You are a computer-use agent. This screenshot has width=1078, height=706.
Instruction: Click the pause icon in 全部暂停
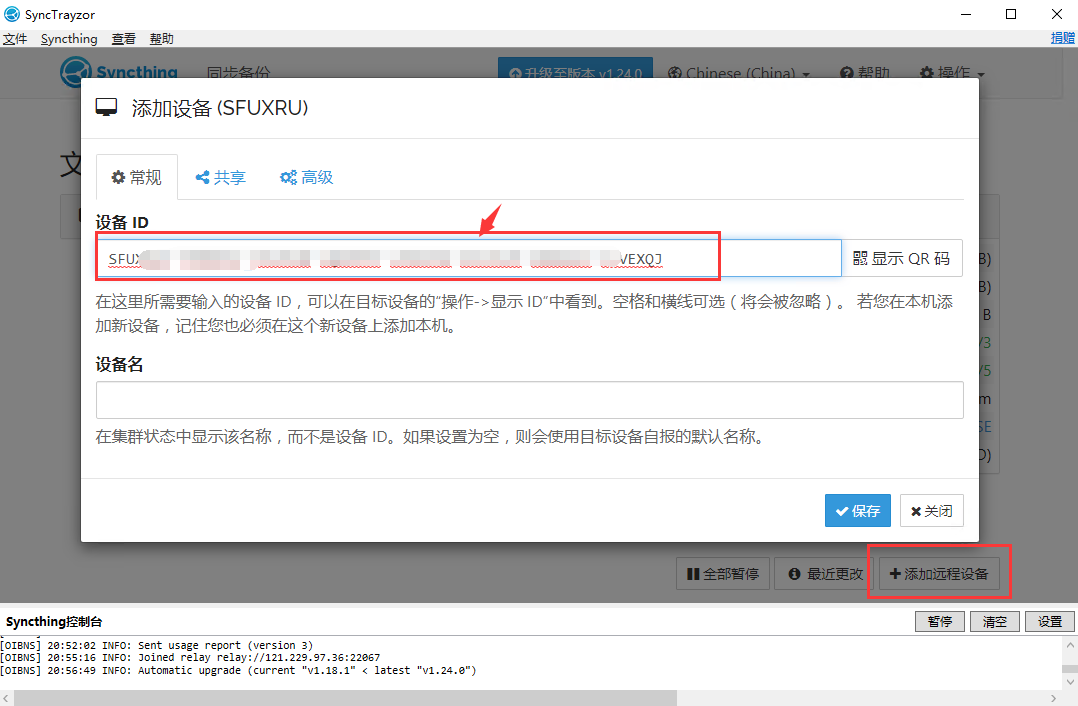692,574
